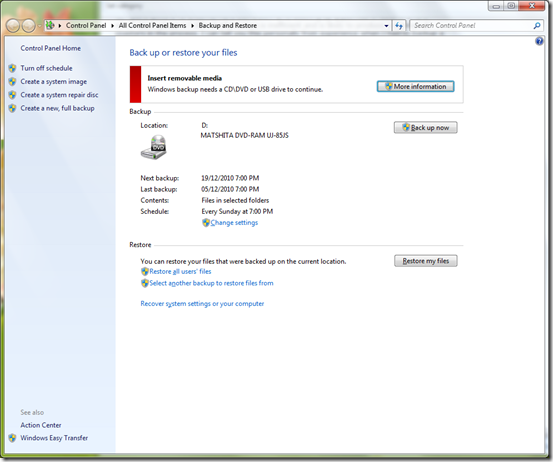Expand the arrow after Control Panel breadcrumb

click(x=113, y=25)
